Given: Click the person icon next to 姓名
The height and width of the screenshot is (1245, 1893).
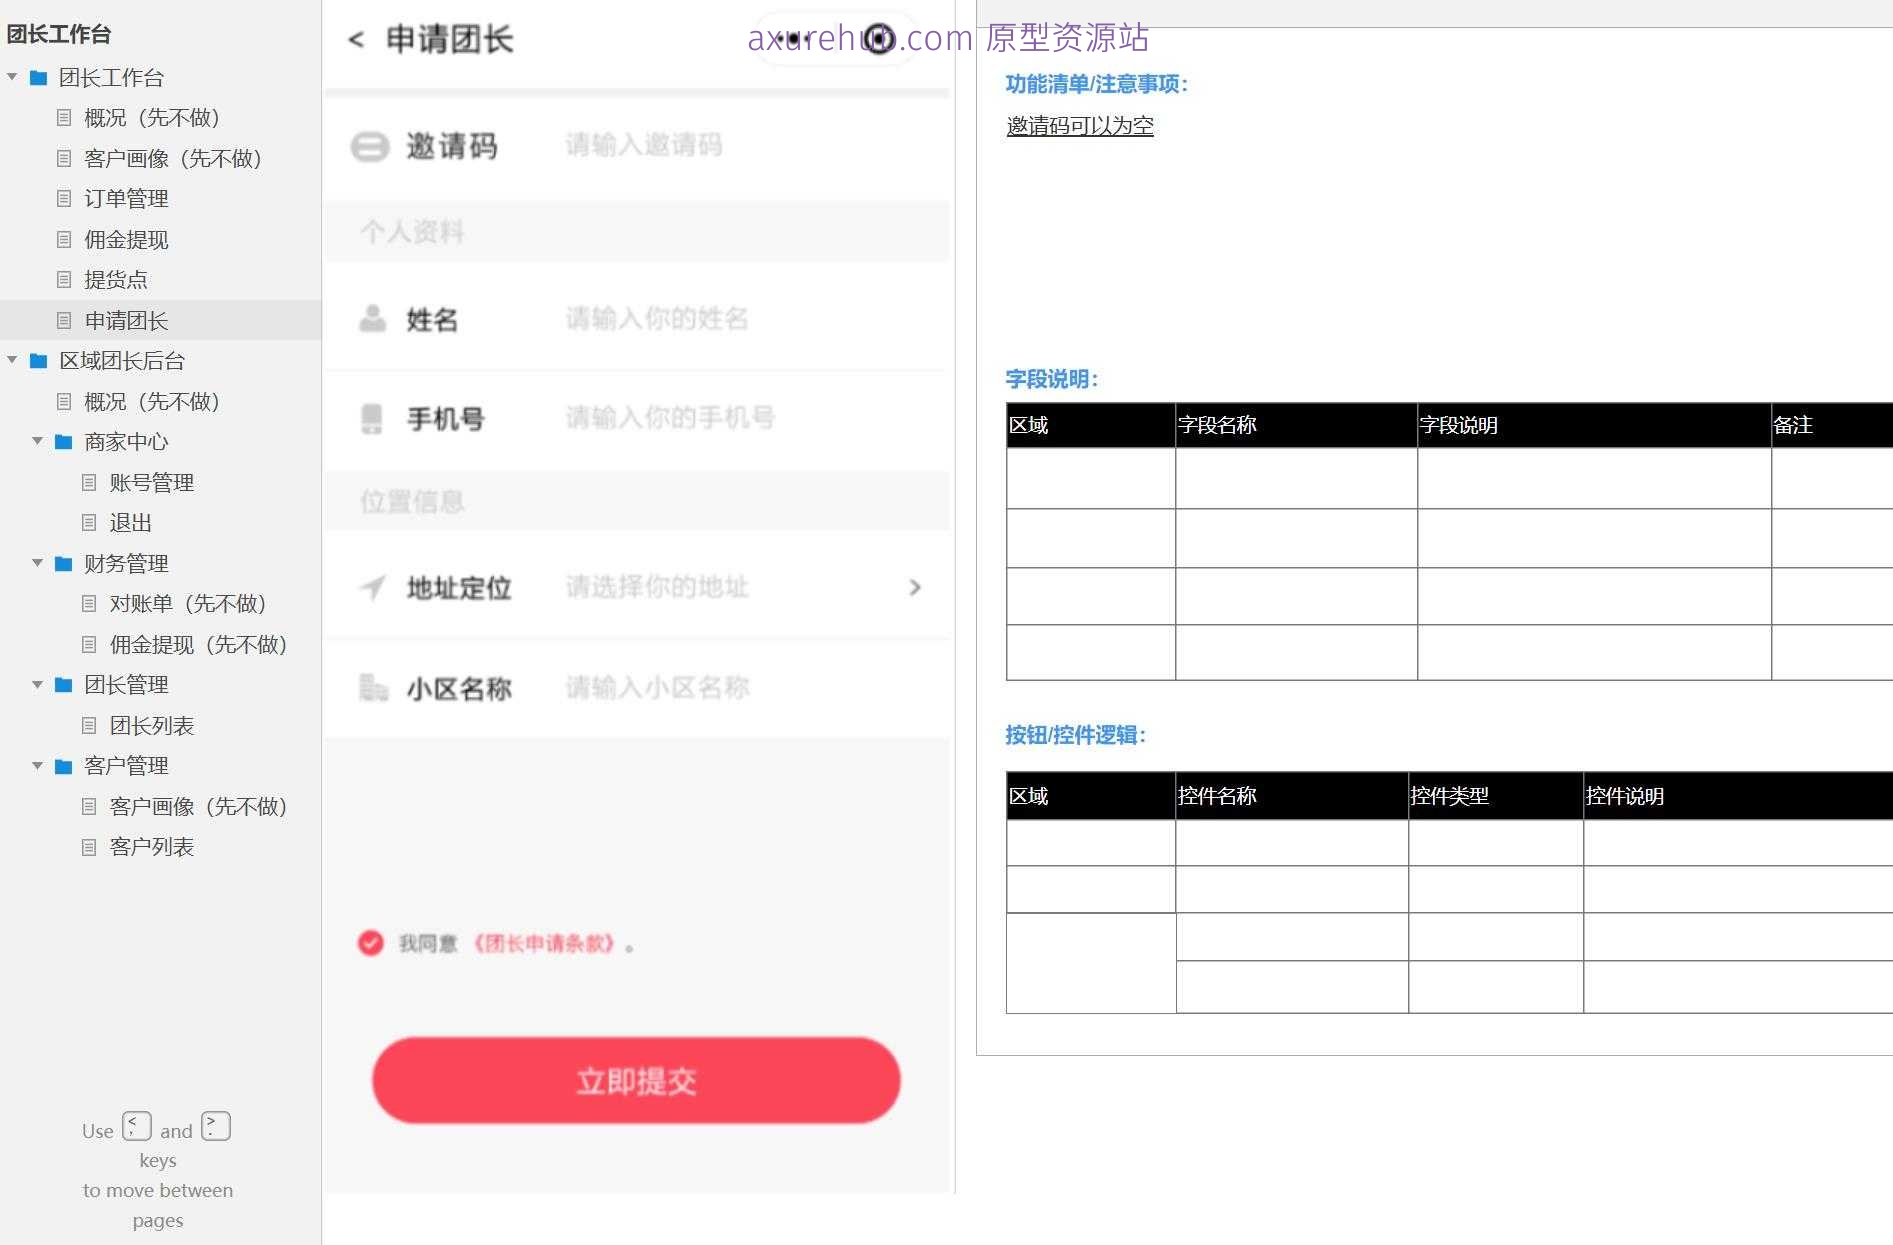Looking at the screenshot, I should [x=370, y=320].
